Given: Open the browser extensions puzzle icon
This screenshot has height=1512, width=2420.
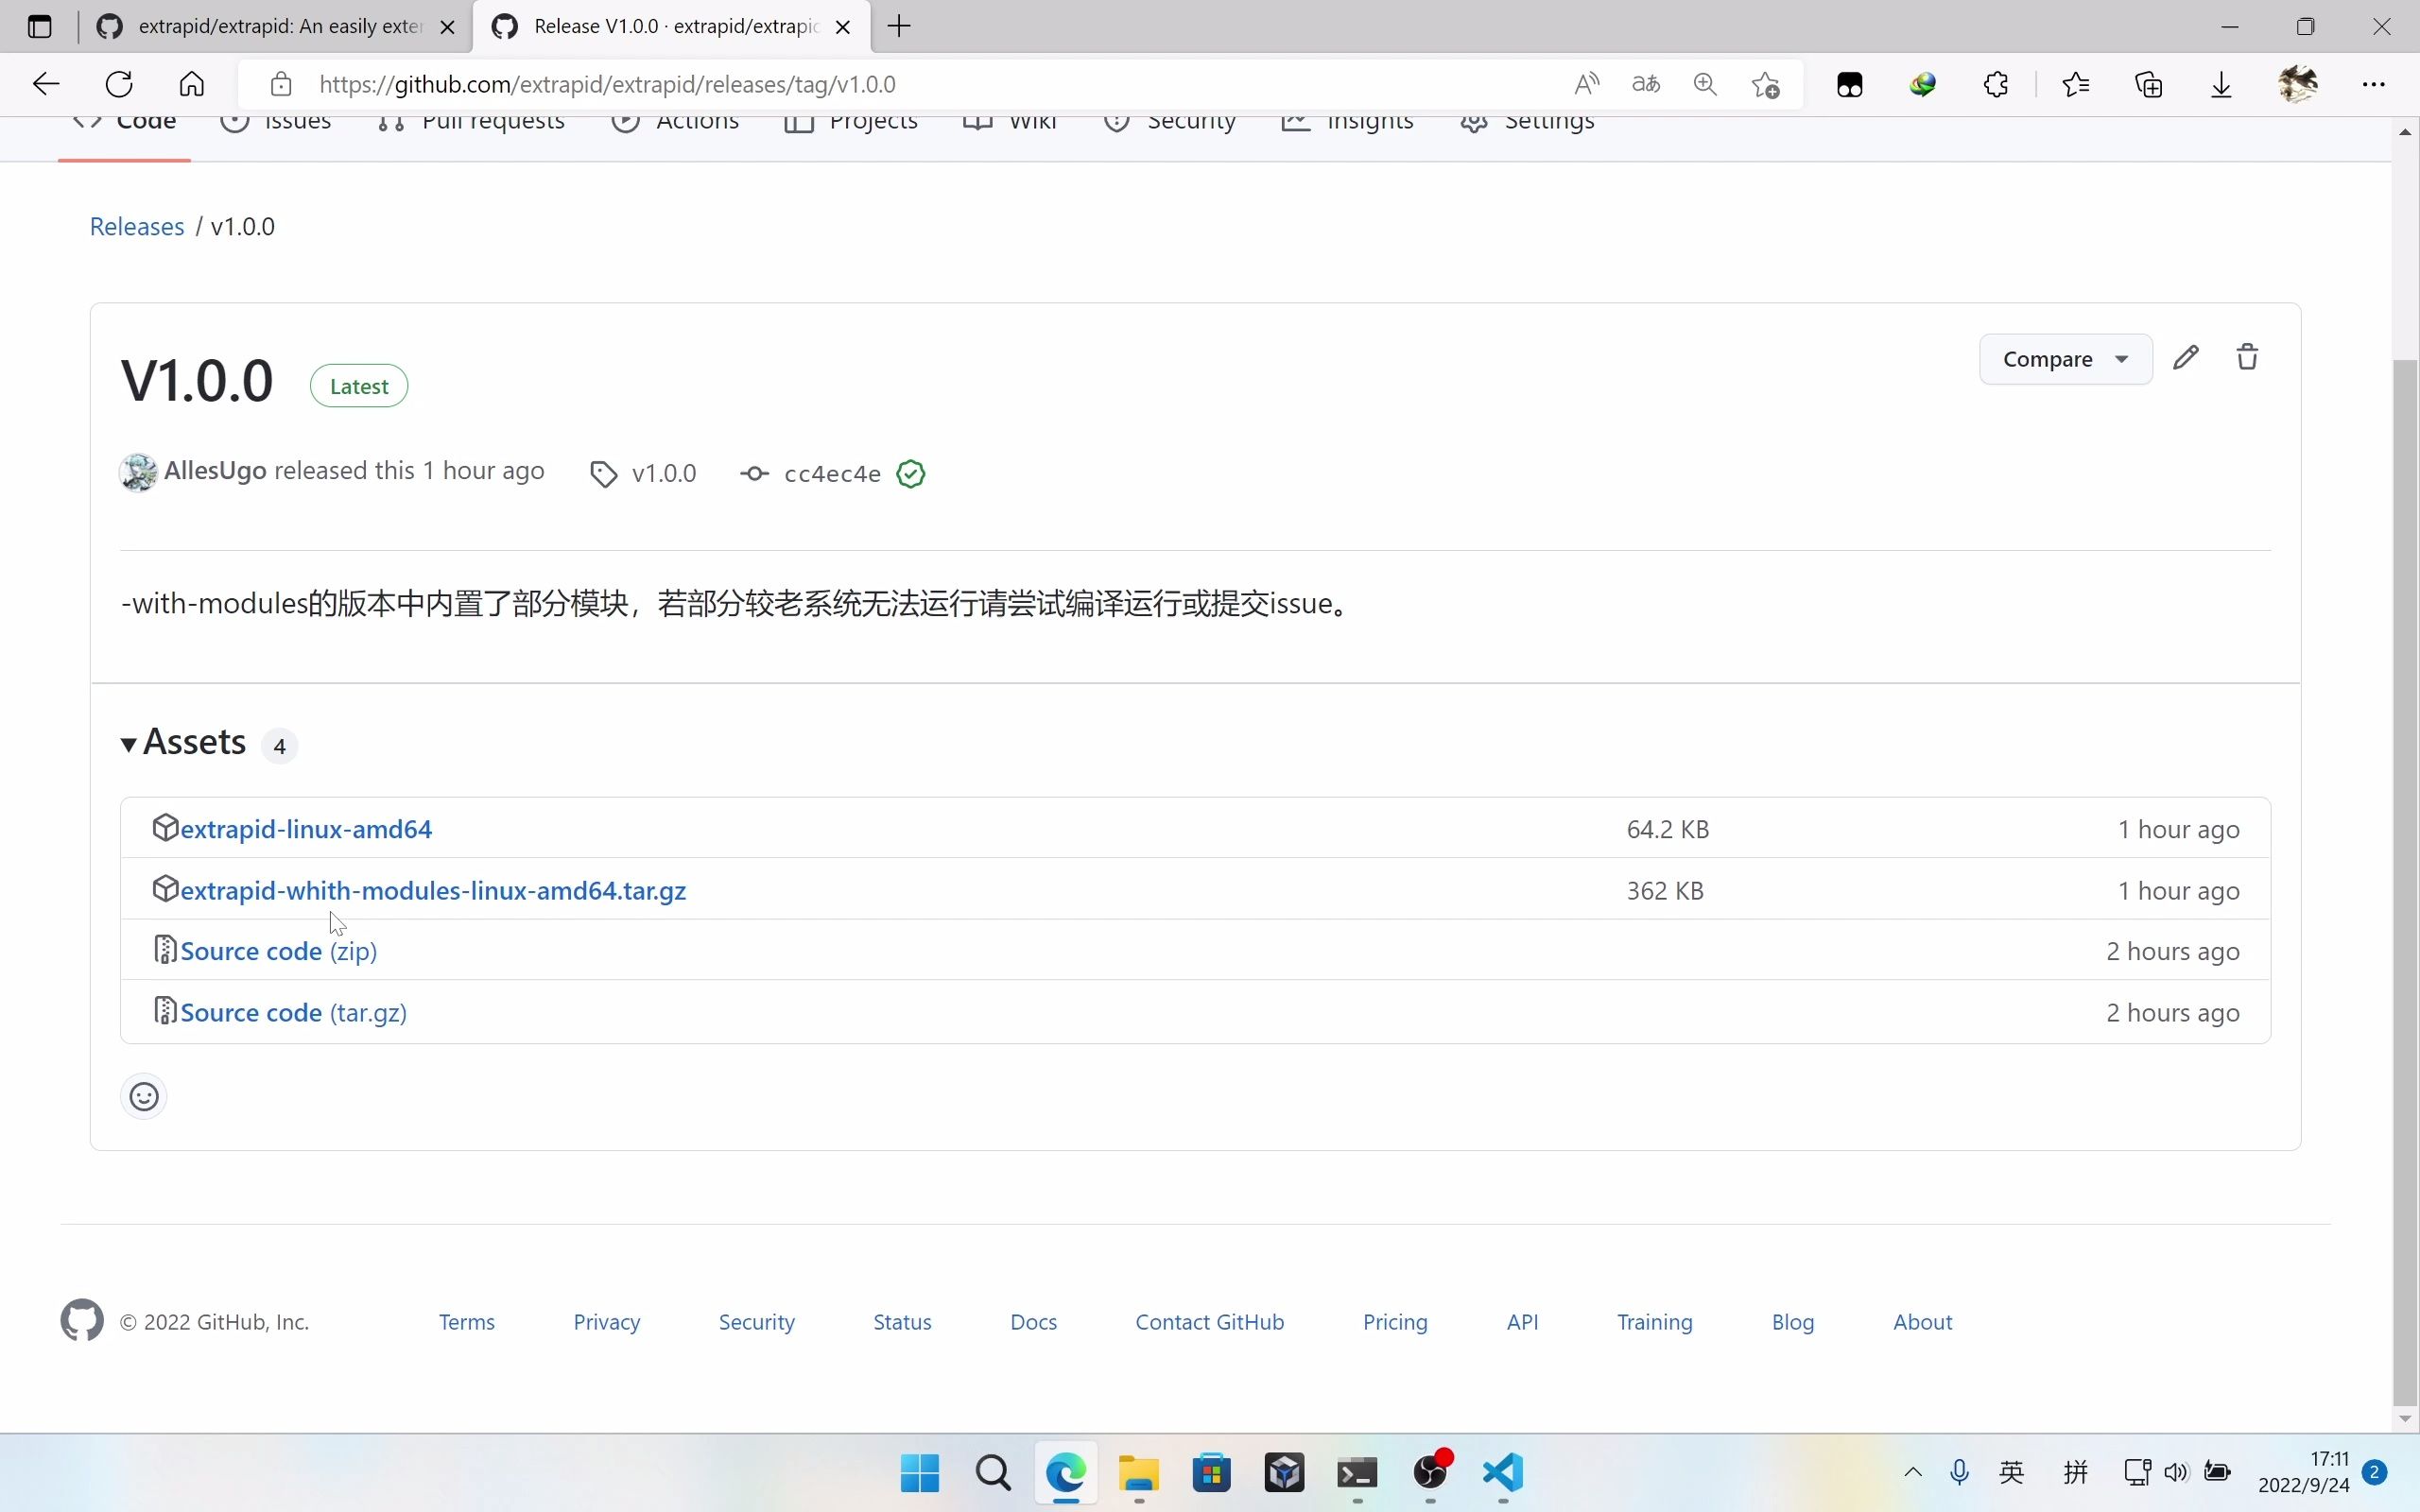Looking at the screenshot, I should [x=1996, y=84].
